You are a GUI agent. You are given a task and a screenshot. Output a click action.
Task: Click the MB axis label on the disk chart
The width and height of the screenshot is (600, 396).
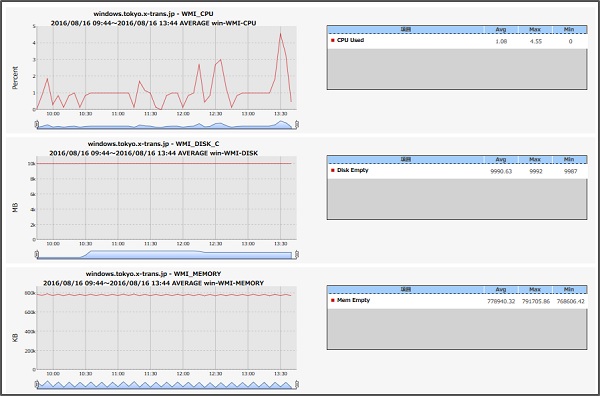(x=15, y=208)
